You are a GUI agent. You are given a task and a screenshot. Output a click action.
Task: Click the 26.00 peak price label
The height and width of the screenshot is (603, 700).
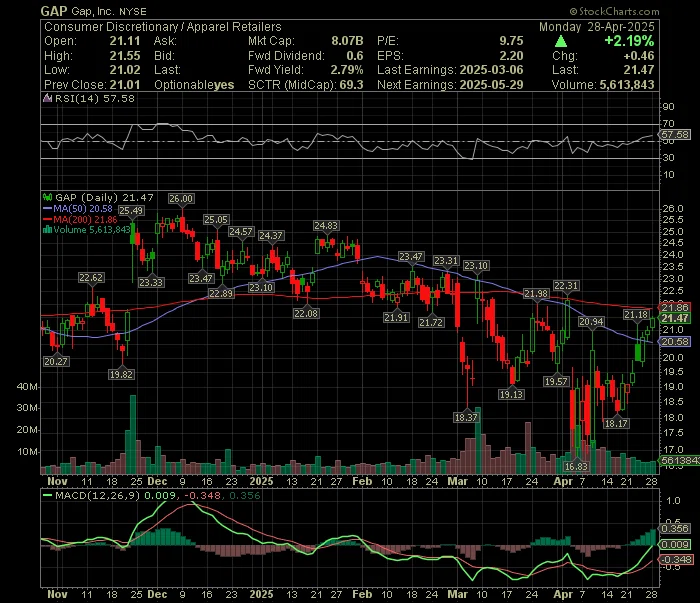click(181, 199)
